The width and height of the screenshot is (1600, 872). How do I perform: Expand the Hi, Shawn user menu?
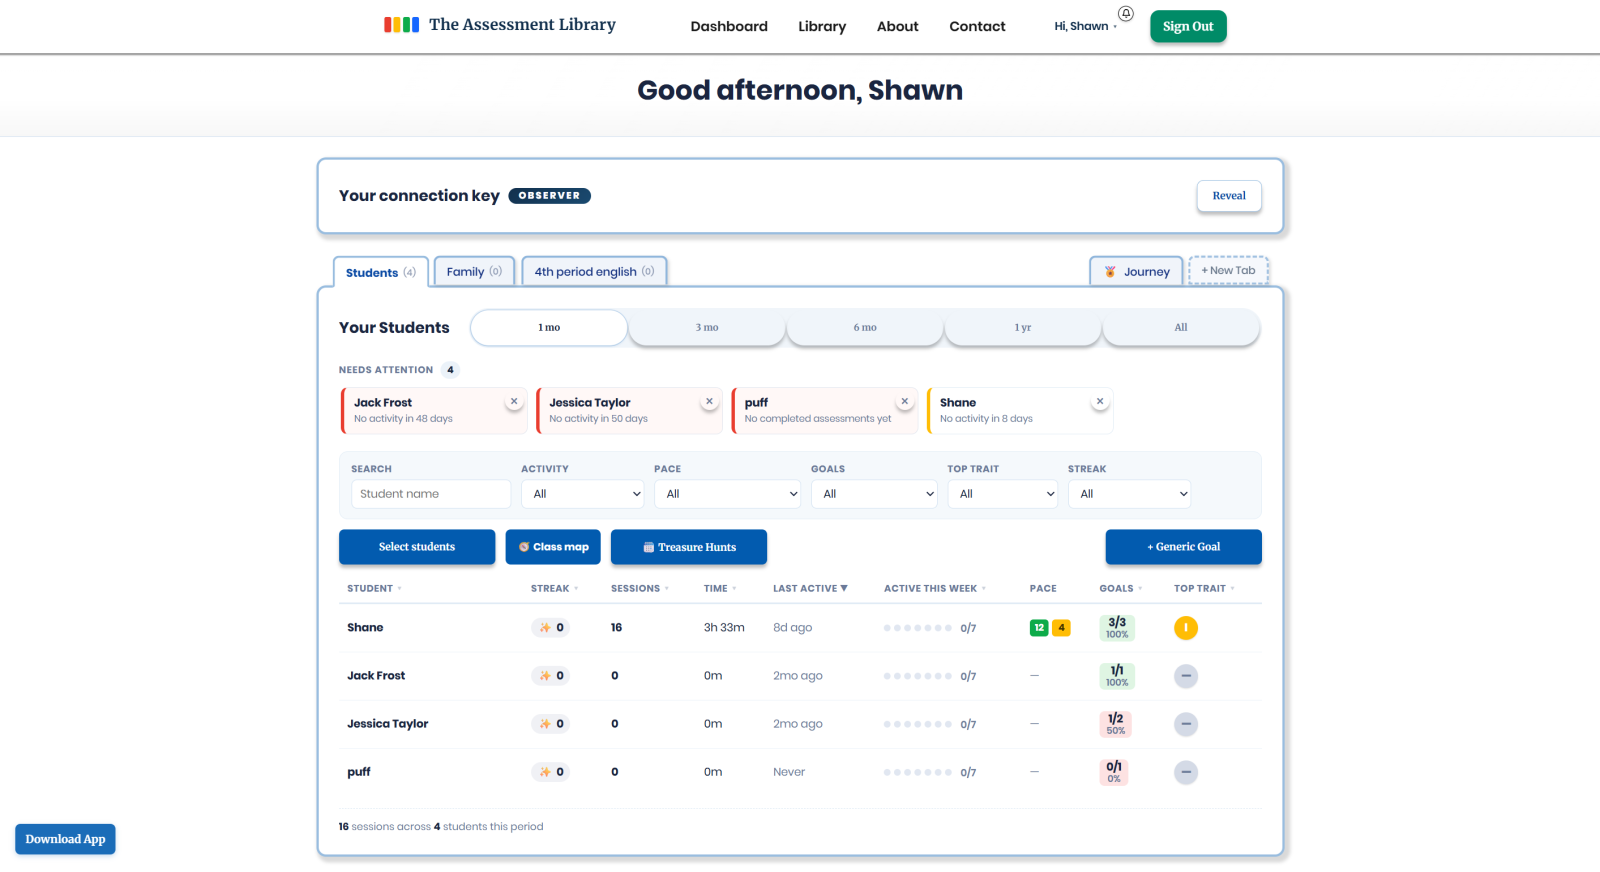pos(1085,26)
